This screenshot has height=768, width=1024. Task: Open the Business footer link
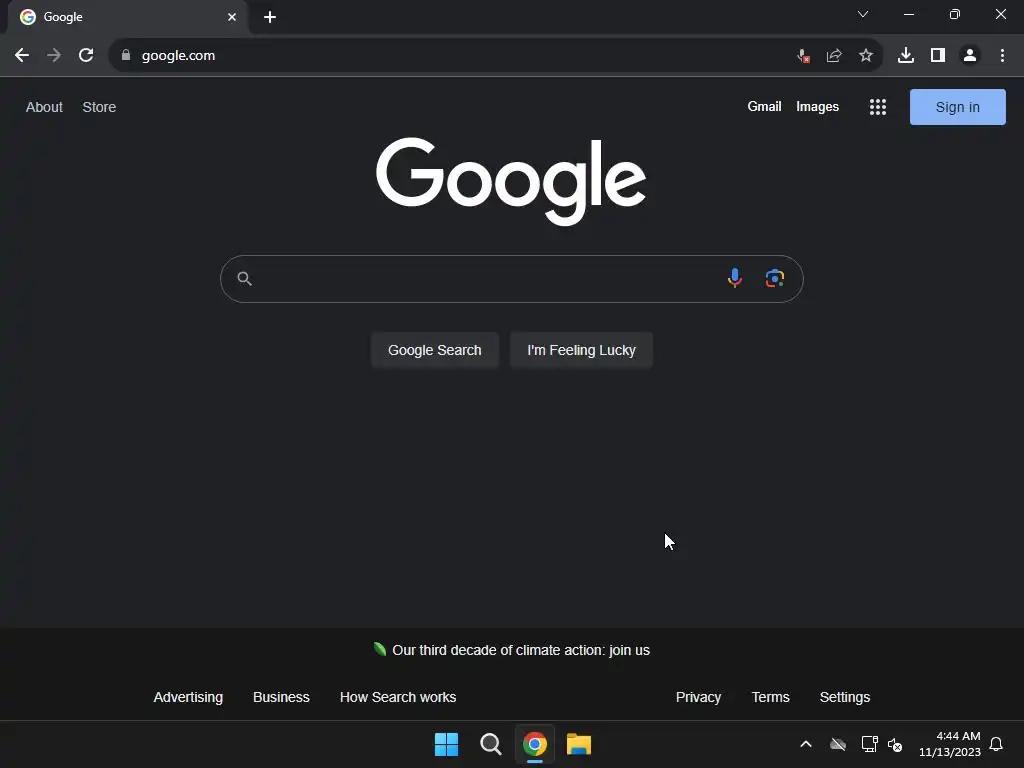281,697
